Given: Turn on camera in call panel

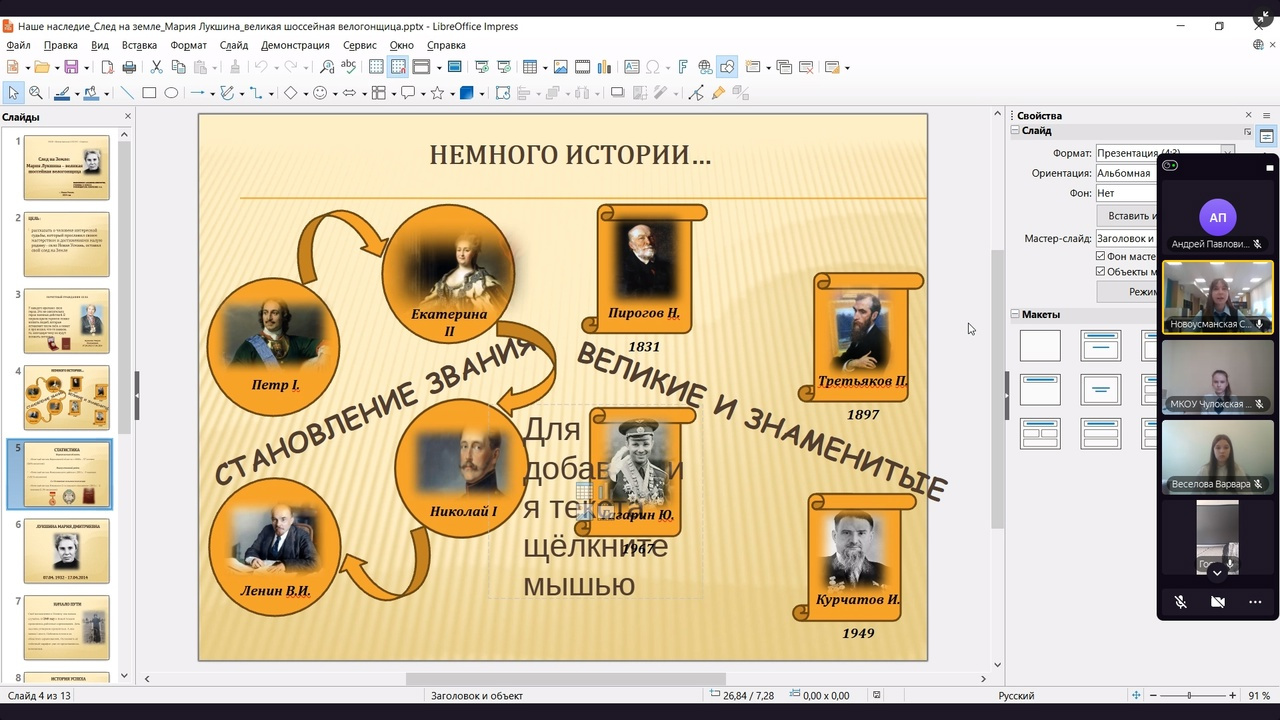Looking at the screenshot, I should pos(1217,602).
